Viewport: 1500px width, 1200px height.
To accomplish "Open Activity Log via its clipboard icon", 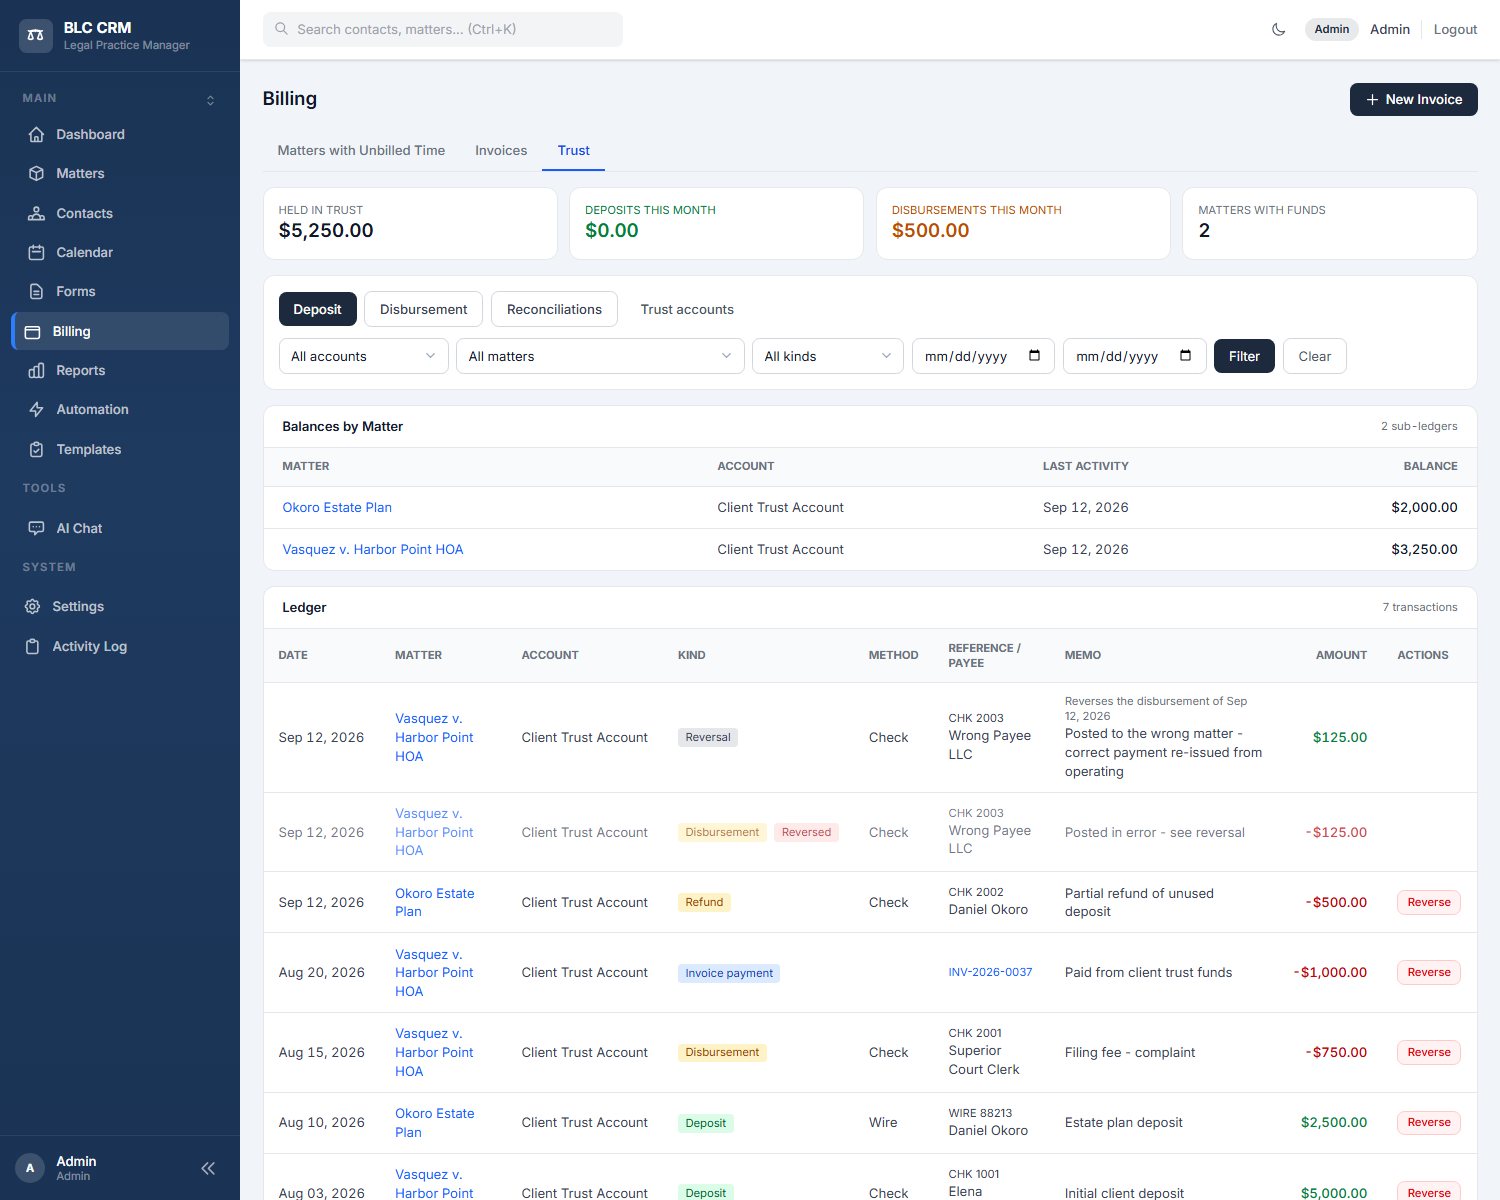I will pos(32,646).
